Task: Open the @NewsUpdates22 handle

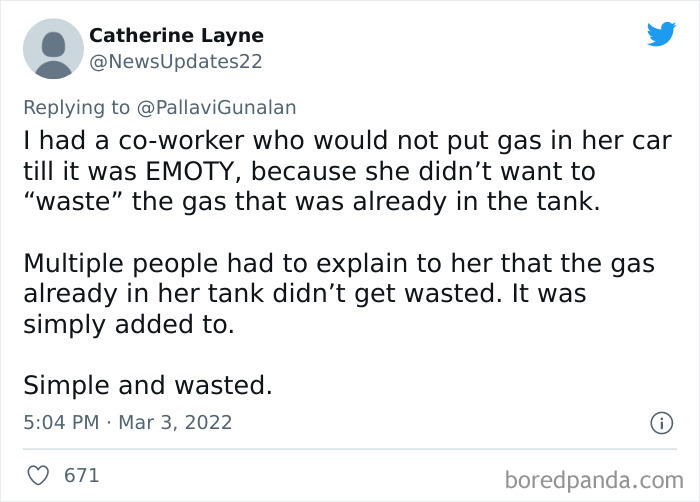Action: tap(175, 61)
